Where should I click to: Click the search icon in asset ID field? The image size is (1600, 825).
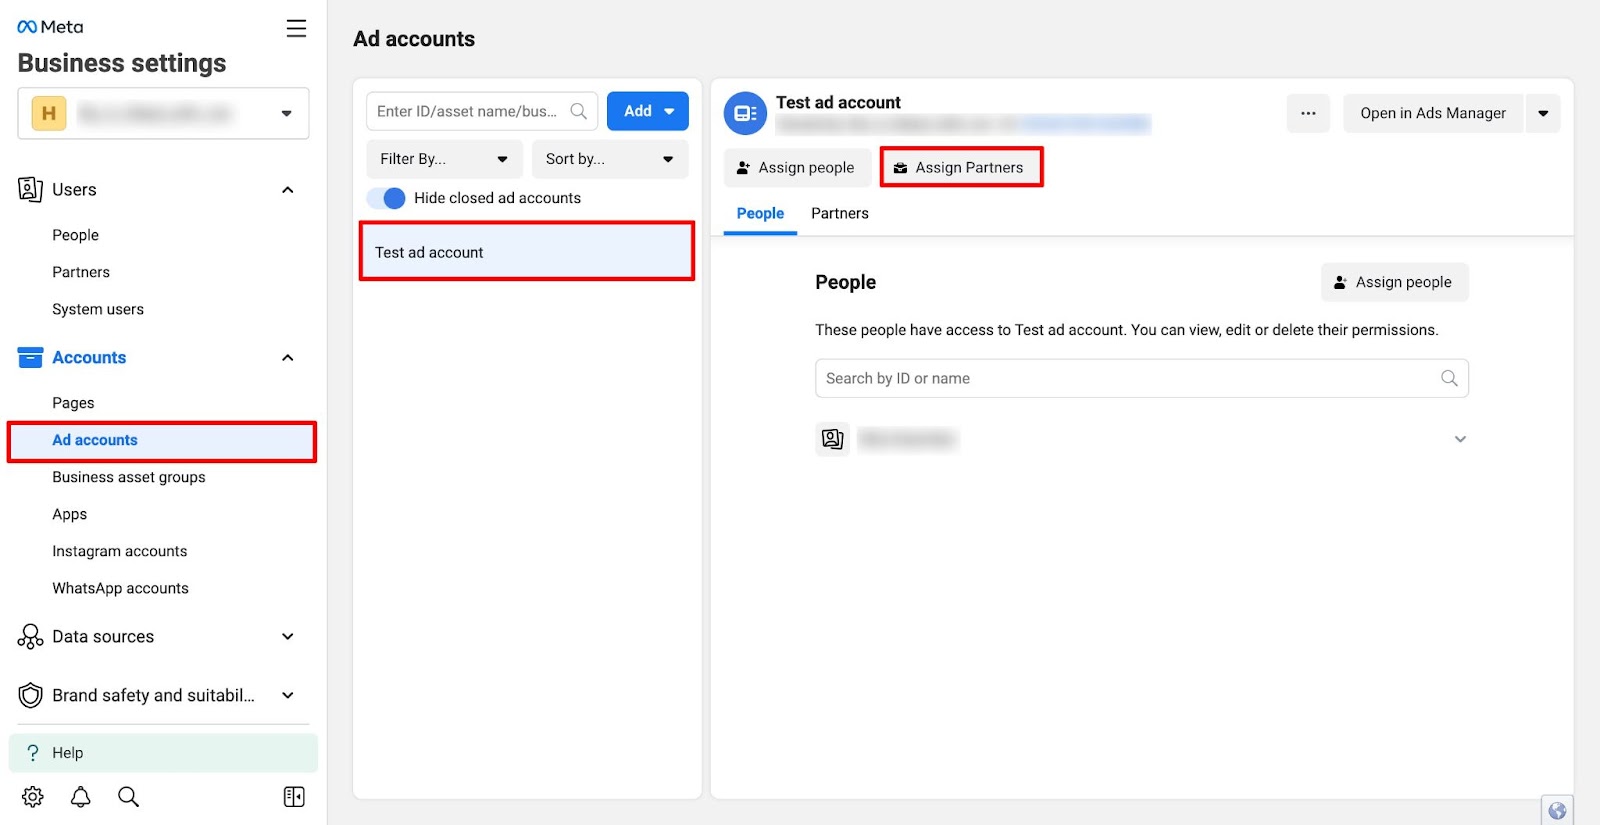point(579,111)
